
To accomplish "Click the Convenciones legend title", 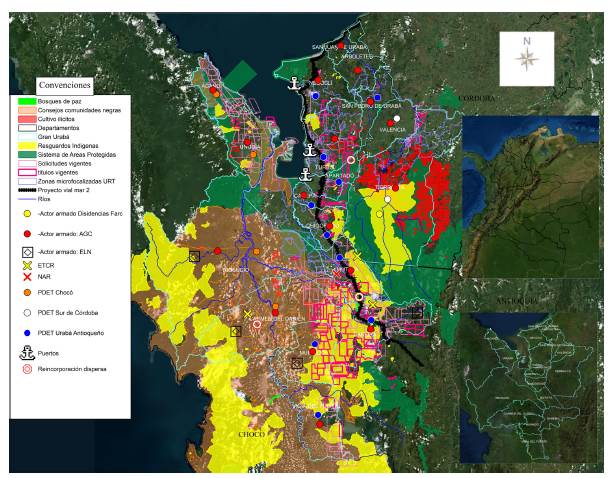I will coord(67,85).
